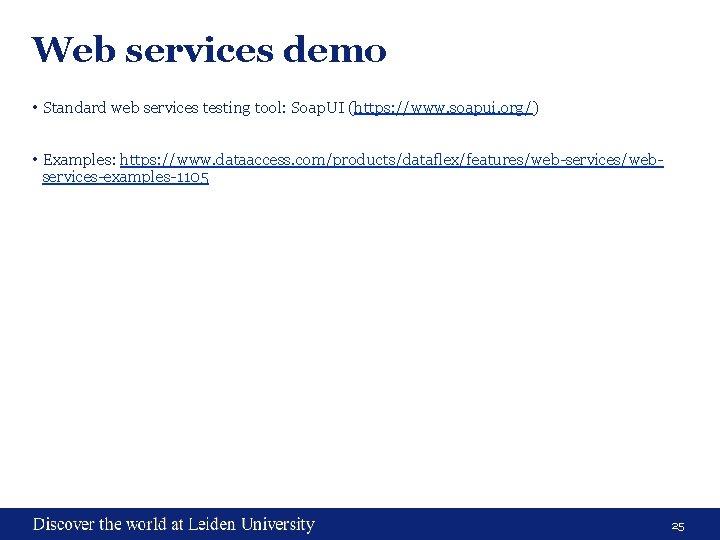The height and width of the screenshot is (540, 720).
Task: Select the 'Web services demo' slide title
Action: tap(209, 50)
